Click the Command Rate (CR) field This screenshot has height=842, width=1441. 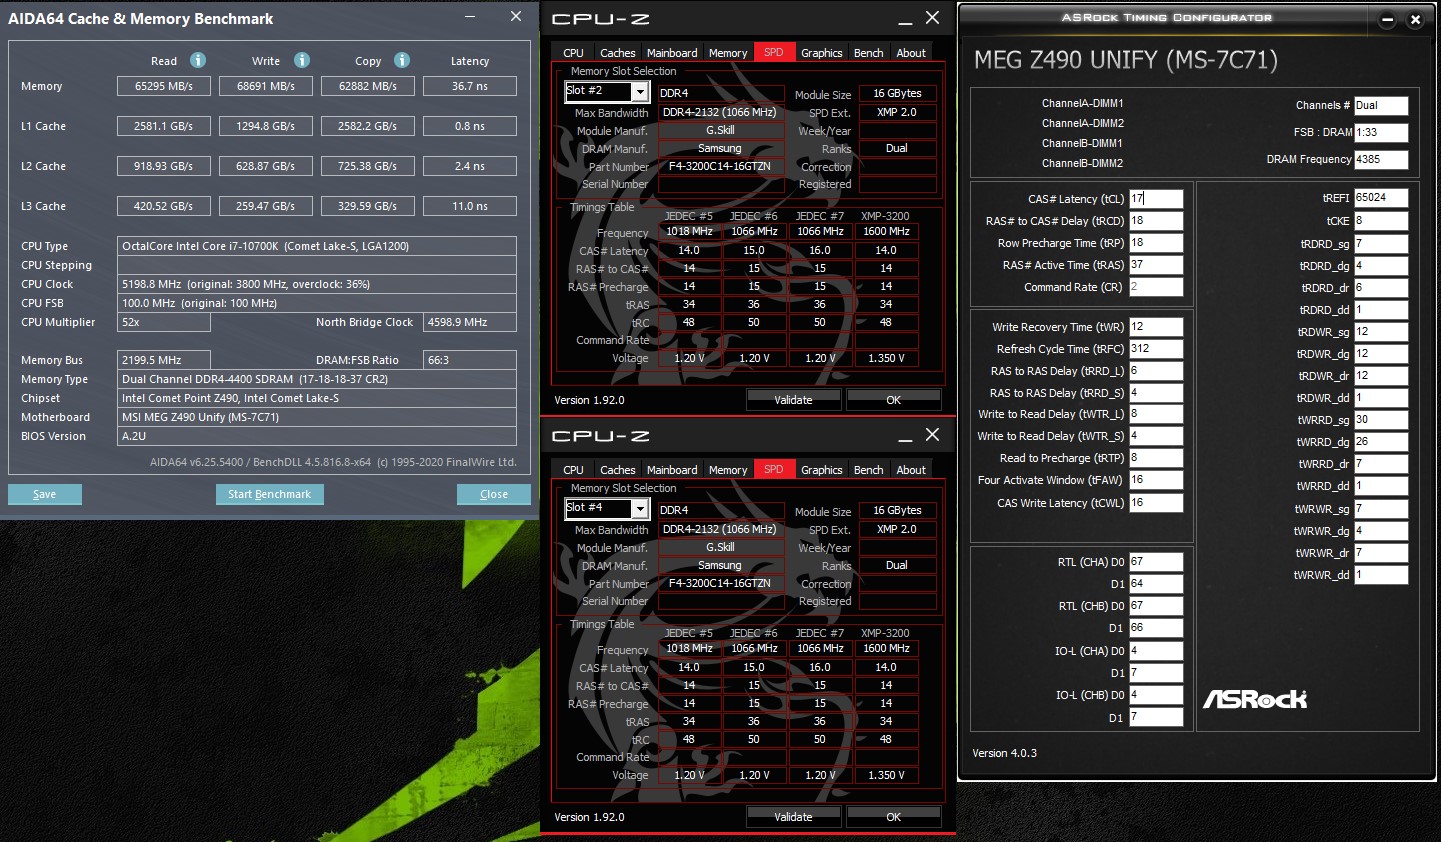[1156, 287]
